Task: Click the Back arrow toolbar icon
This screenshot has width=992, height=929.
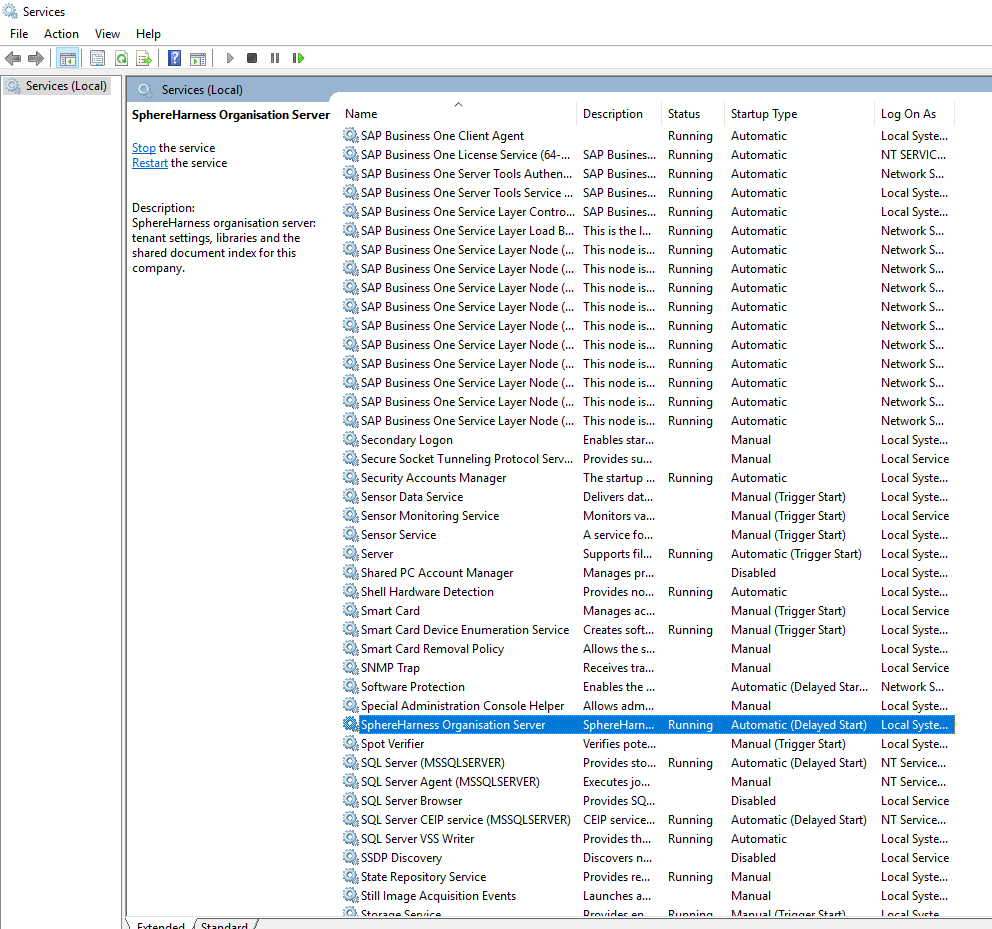Action: [x=13, y=59]
